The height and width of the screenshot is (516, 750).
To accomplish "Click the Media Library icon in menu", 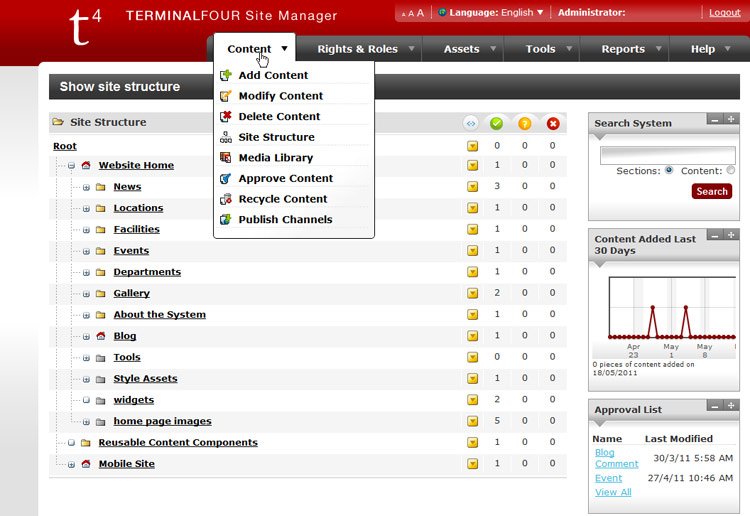I will click(x=226, y=158).
